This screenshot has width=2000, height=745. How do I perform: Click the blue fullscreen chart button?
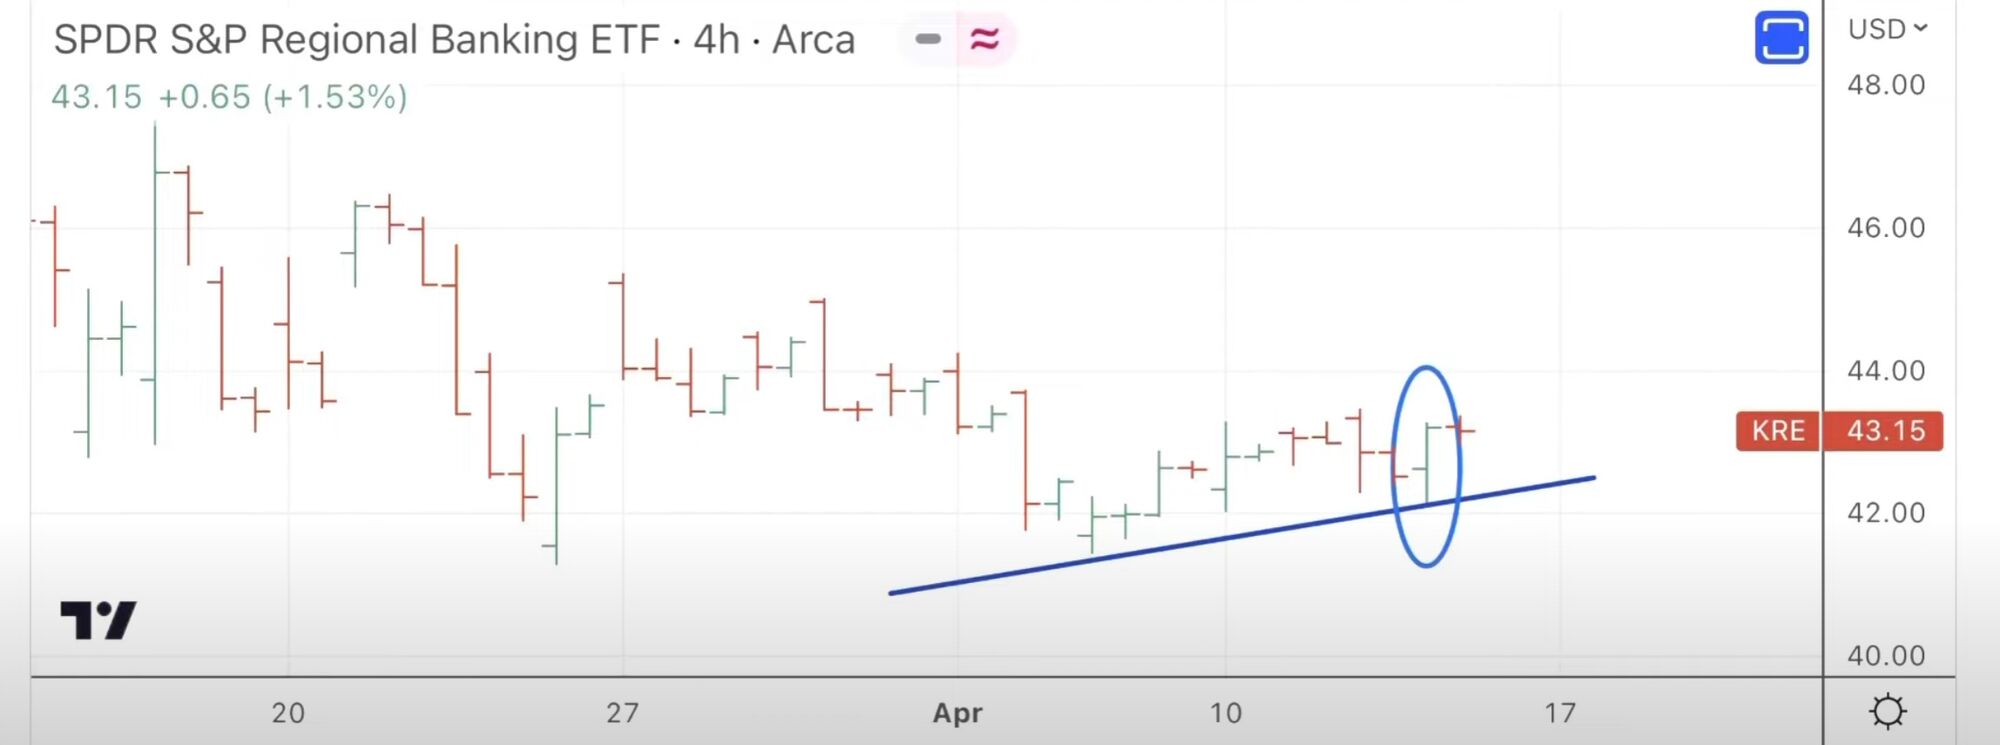(1781, 38)
